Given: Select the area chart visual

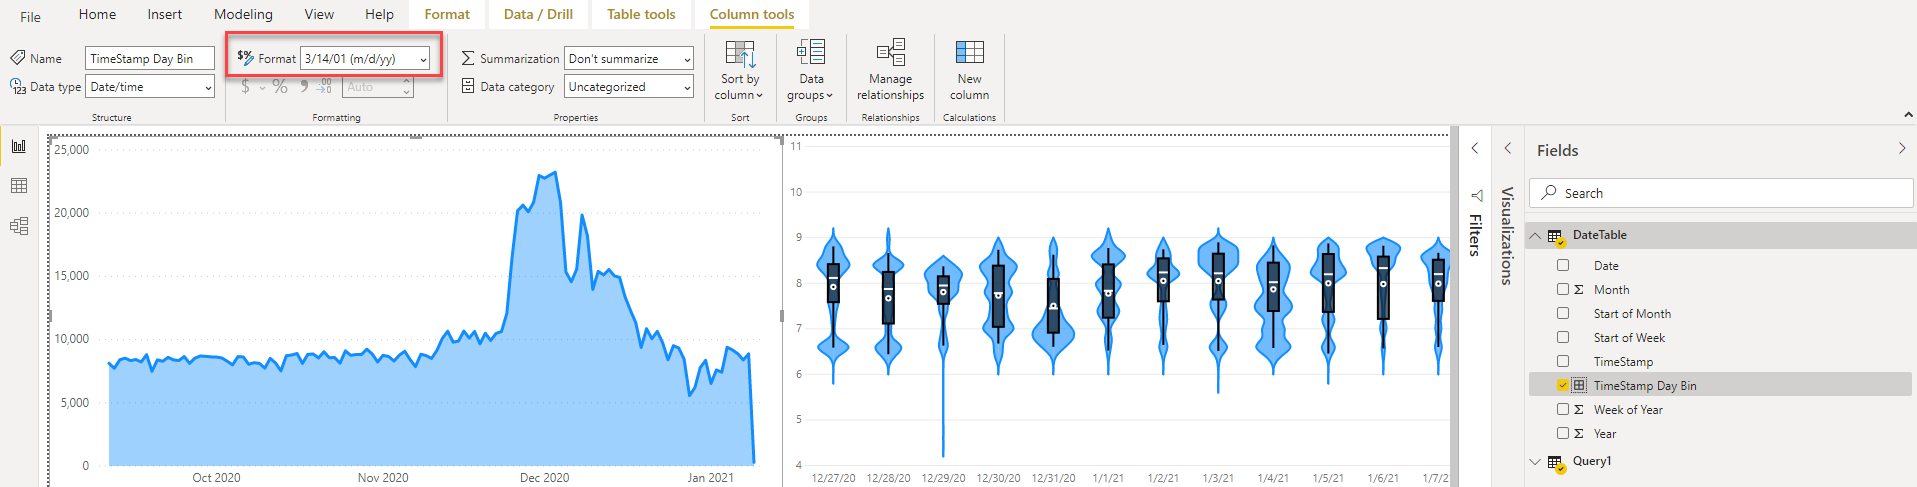Looking at the screenshot, I should click(415, 310).
